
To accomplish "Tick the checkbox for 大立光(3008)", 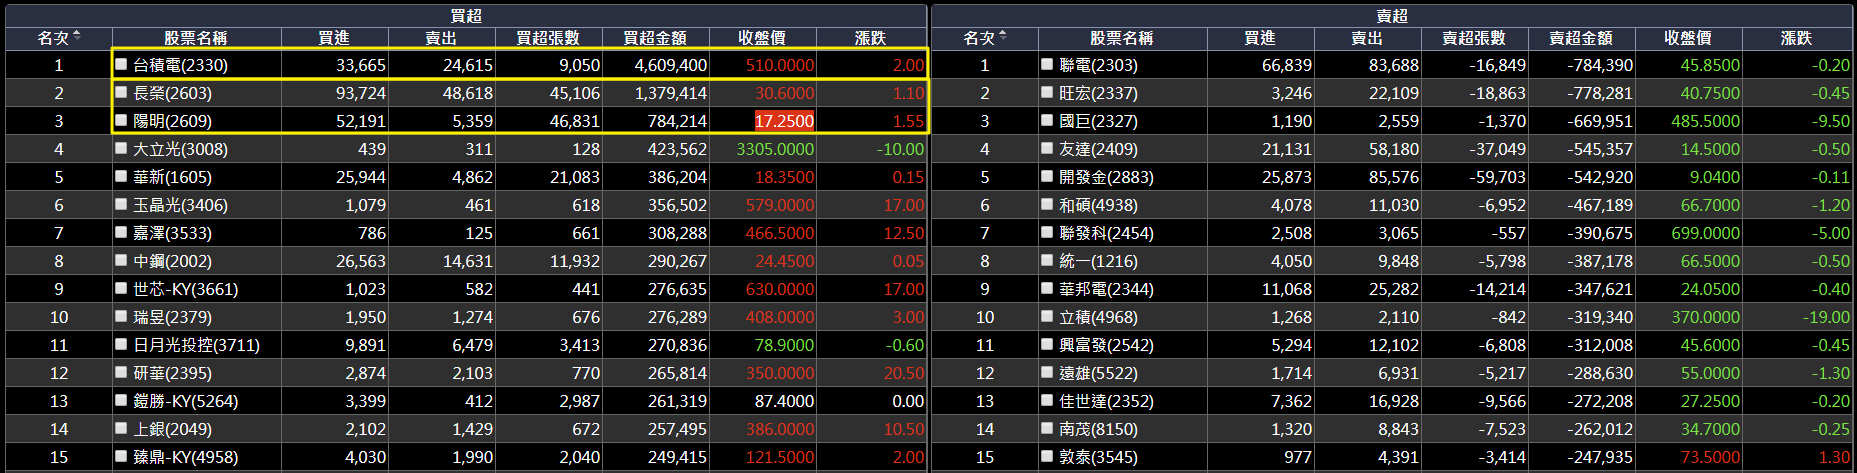I will tap(121, 148).
